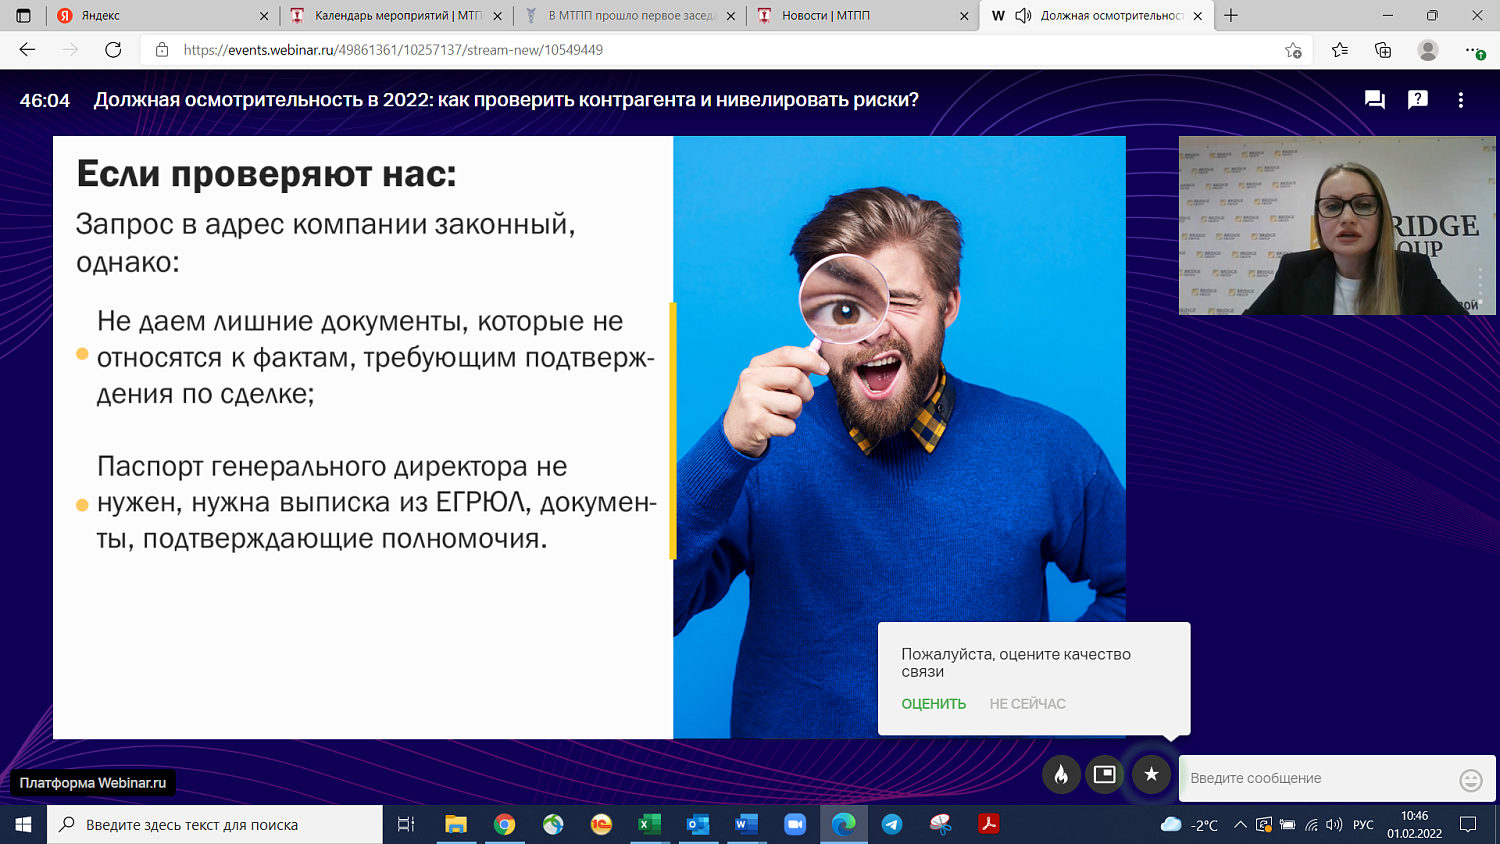
Task: Open the volume control in tray
Action: 1334,825
